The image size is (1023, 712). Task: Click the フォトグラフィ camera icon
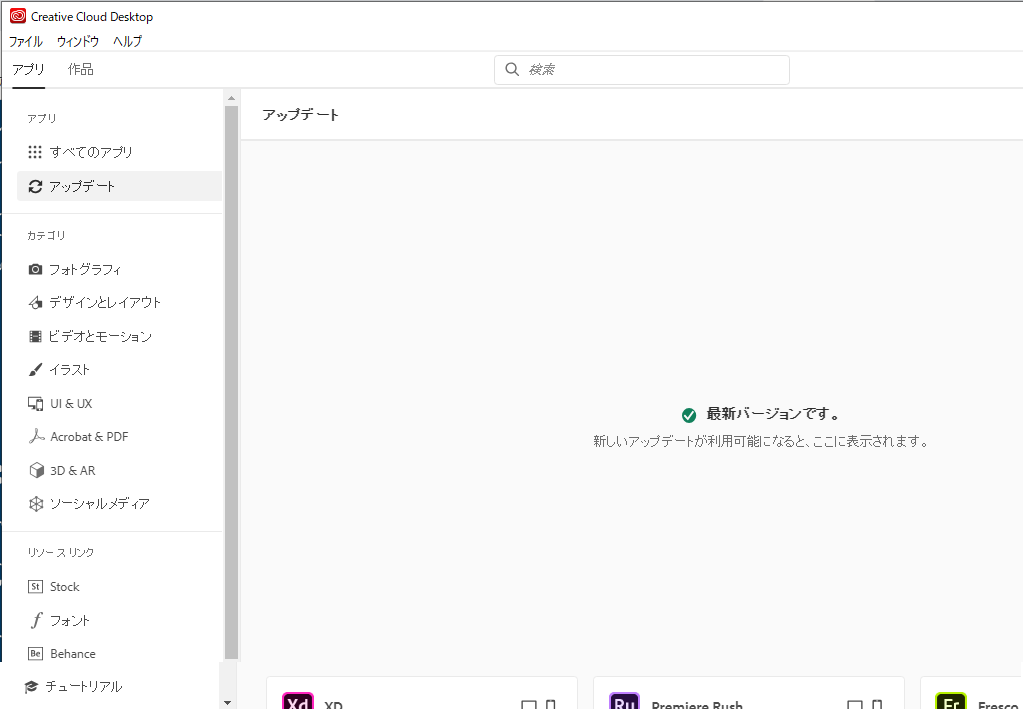pos(35,269)
